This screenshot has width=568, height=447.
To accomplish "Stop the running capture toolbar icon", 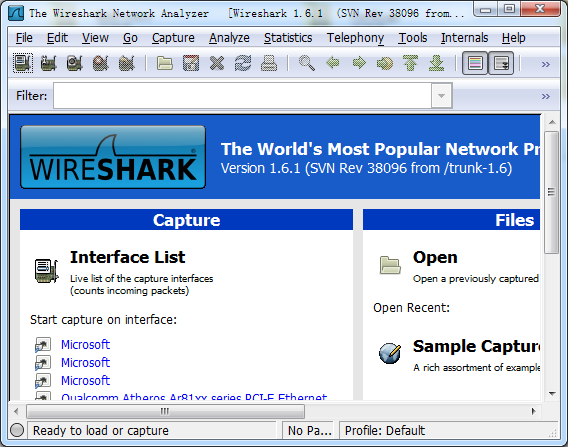I will 101,63.
